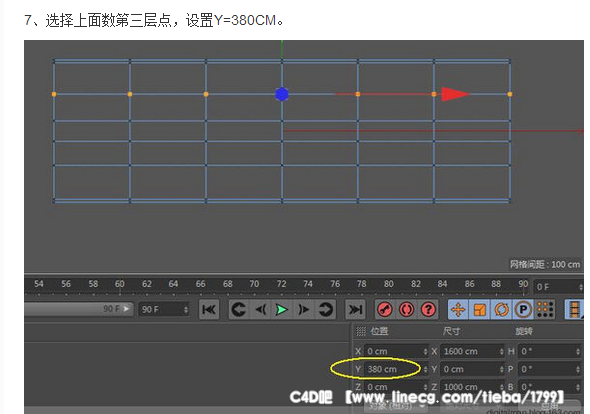Viewport: 590px width, 414px height.
Task: Click timeline frame 84
Action: pos(442,284)
